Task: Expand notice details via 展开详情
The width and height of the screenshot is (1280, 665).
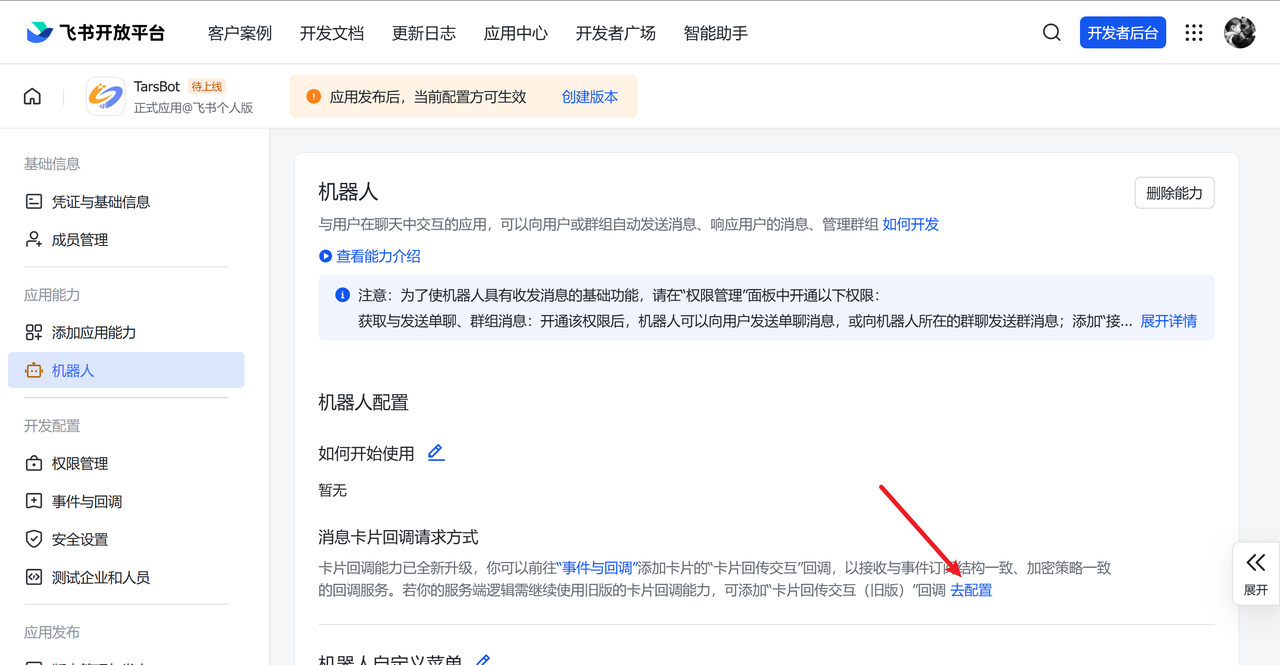Action: click(x=1168, y=321)
